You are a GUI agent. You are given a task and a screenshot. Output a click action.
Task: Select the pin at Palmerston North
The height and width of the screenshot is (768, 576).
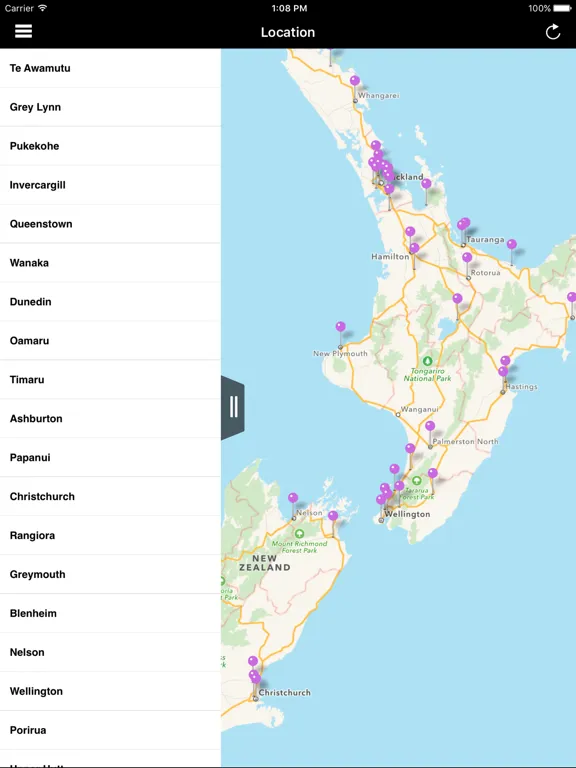430,426
